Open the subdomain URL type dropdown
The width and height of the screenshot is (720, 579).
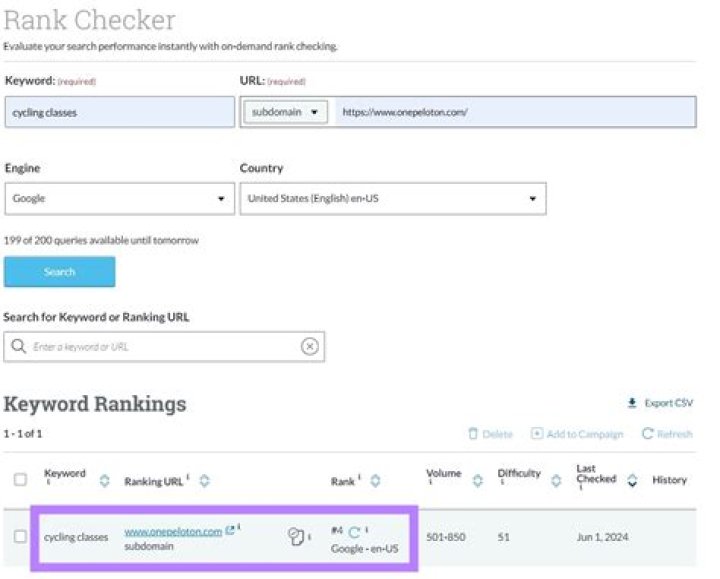(286, 112)
